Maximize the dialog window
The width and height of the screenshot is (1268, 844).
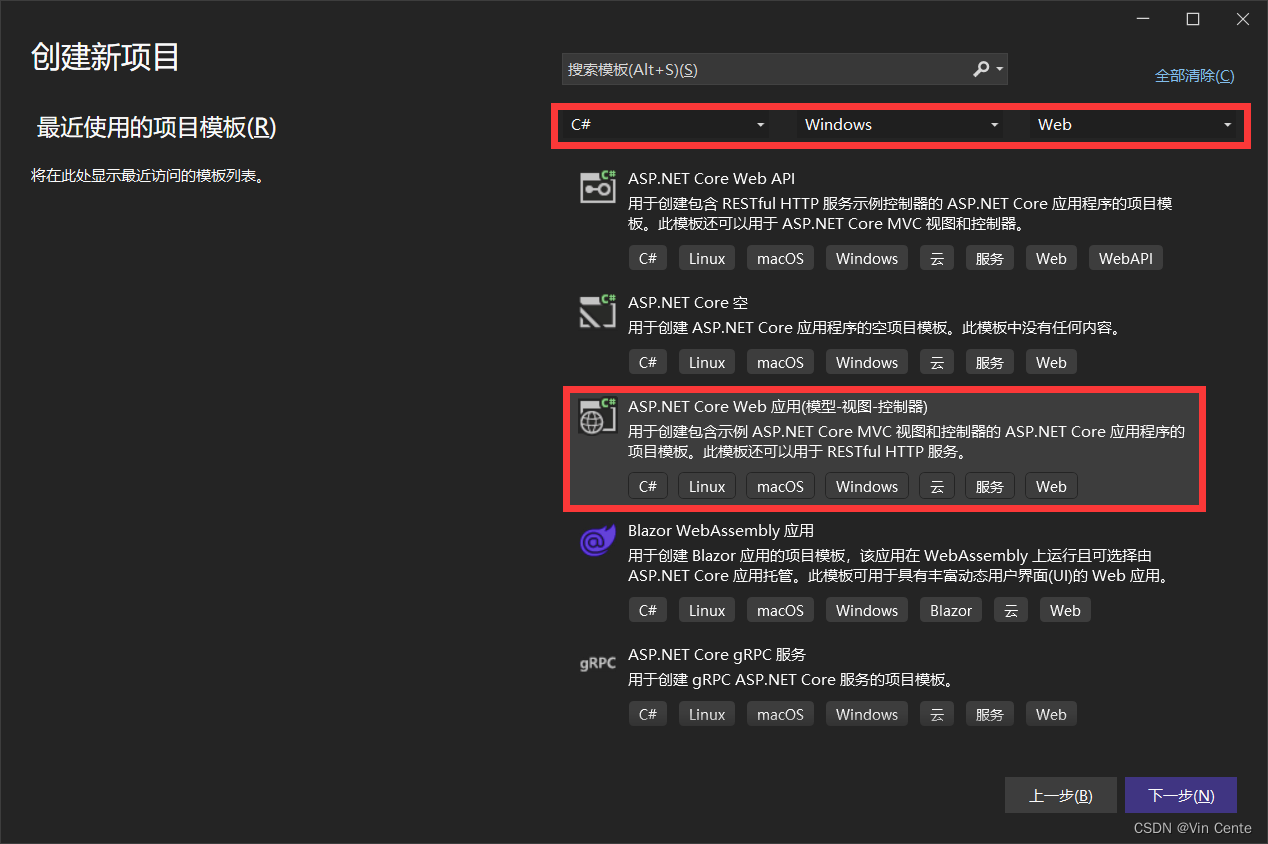(x=1192, y=19)
